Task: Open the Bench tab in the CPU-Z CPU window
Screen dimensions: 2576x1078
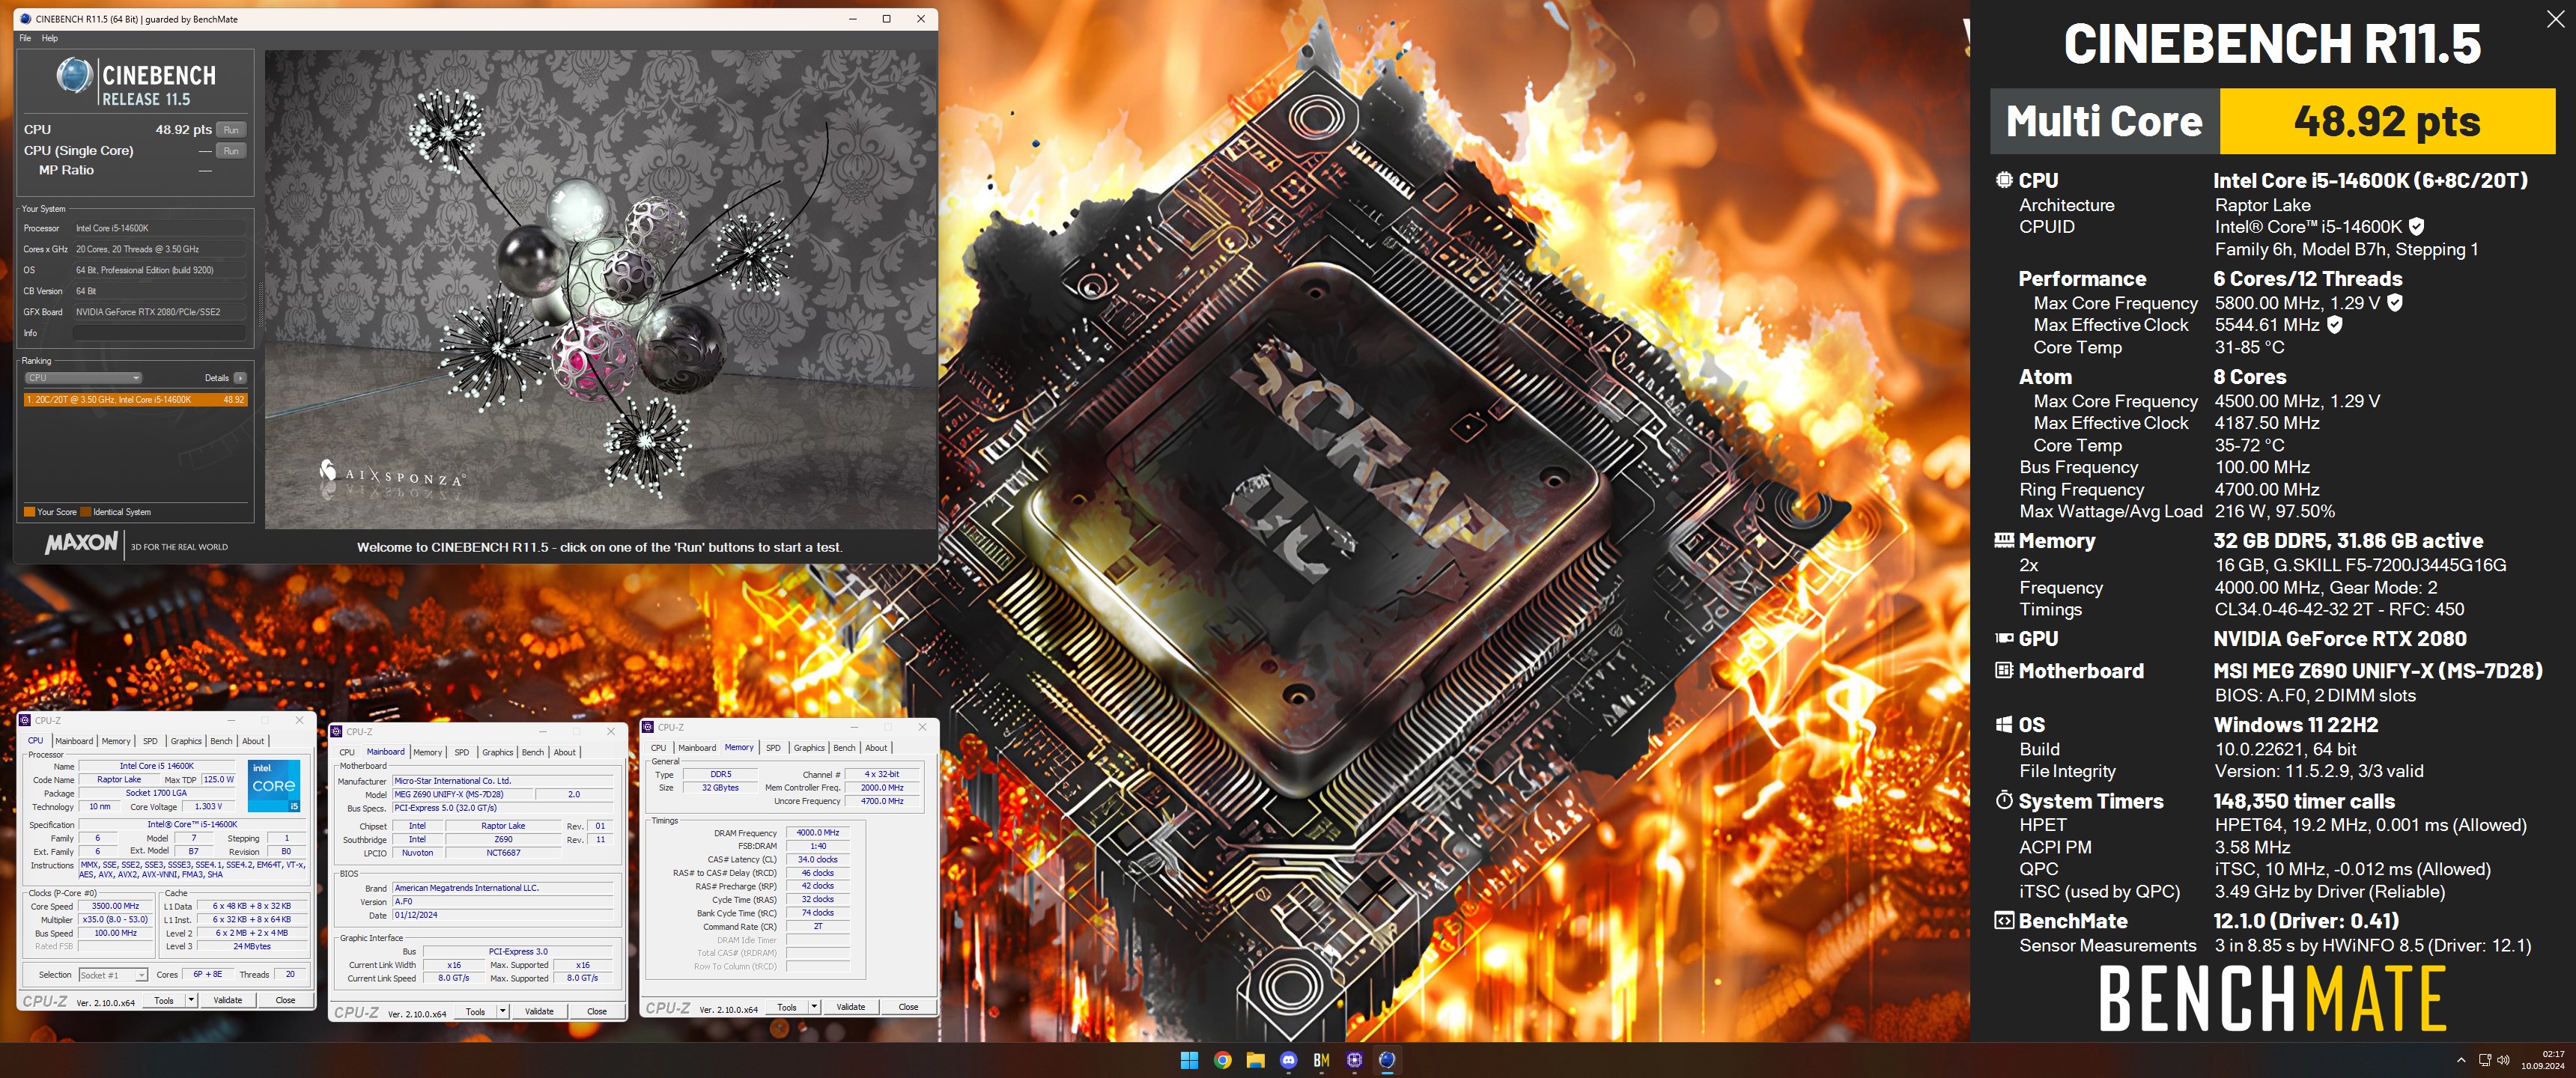Action: tap(221, 741)
